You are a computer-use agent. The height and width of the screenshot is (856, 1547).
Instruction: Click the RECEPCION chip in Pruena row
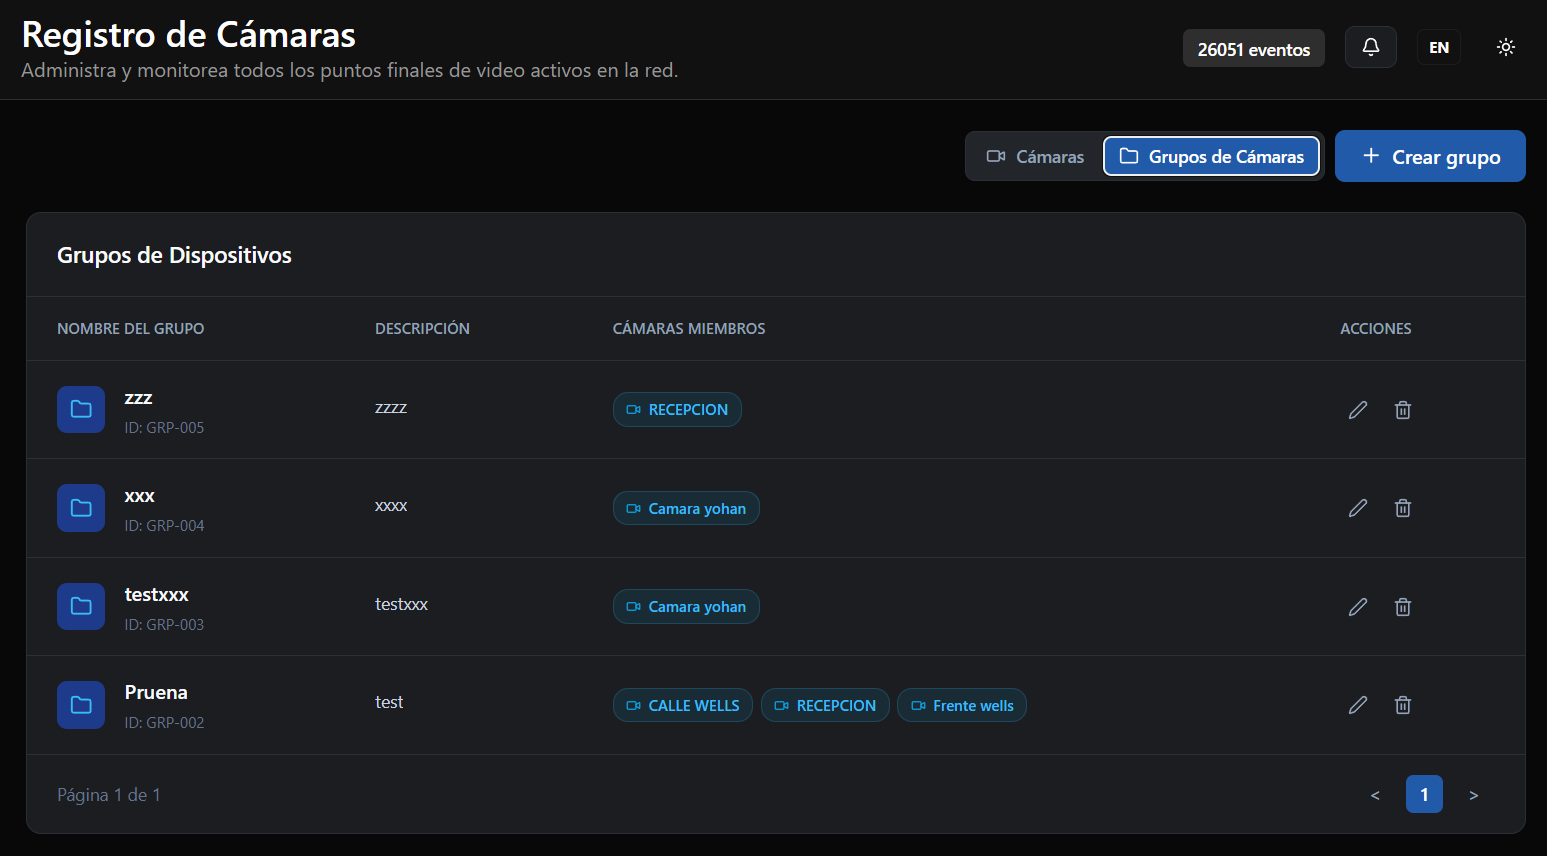[x=825, y=705]
